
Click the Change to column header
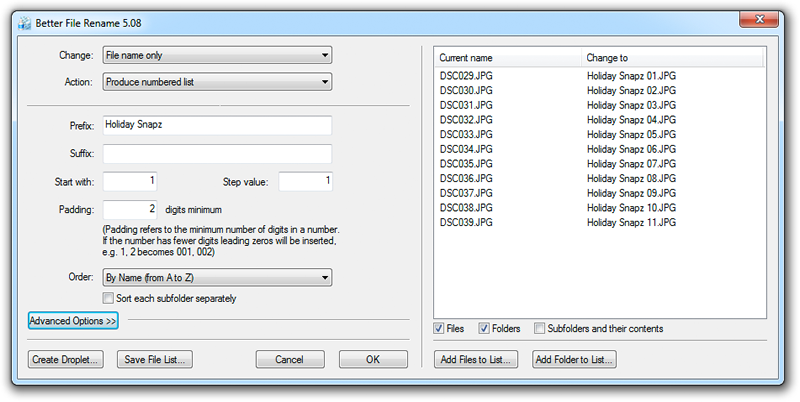tap(672, 58)
